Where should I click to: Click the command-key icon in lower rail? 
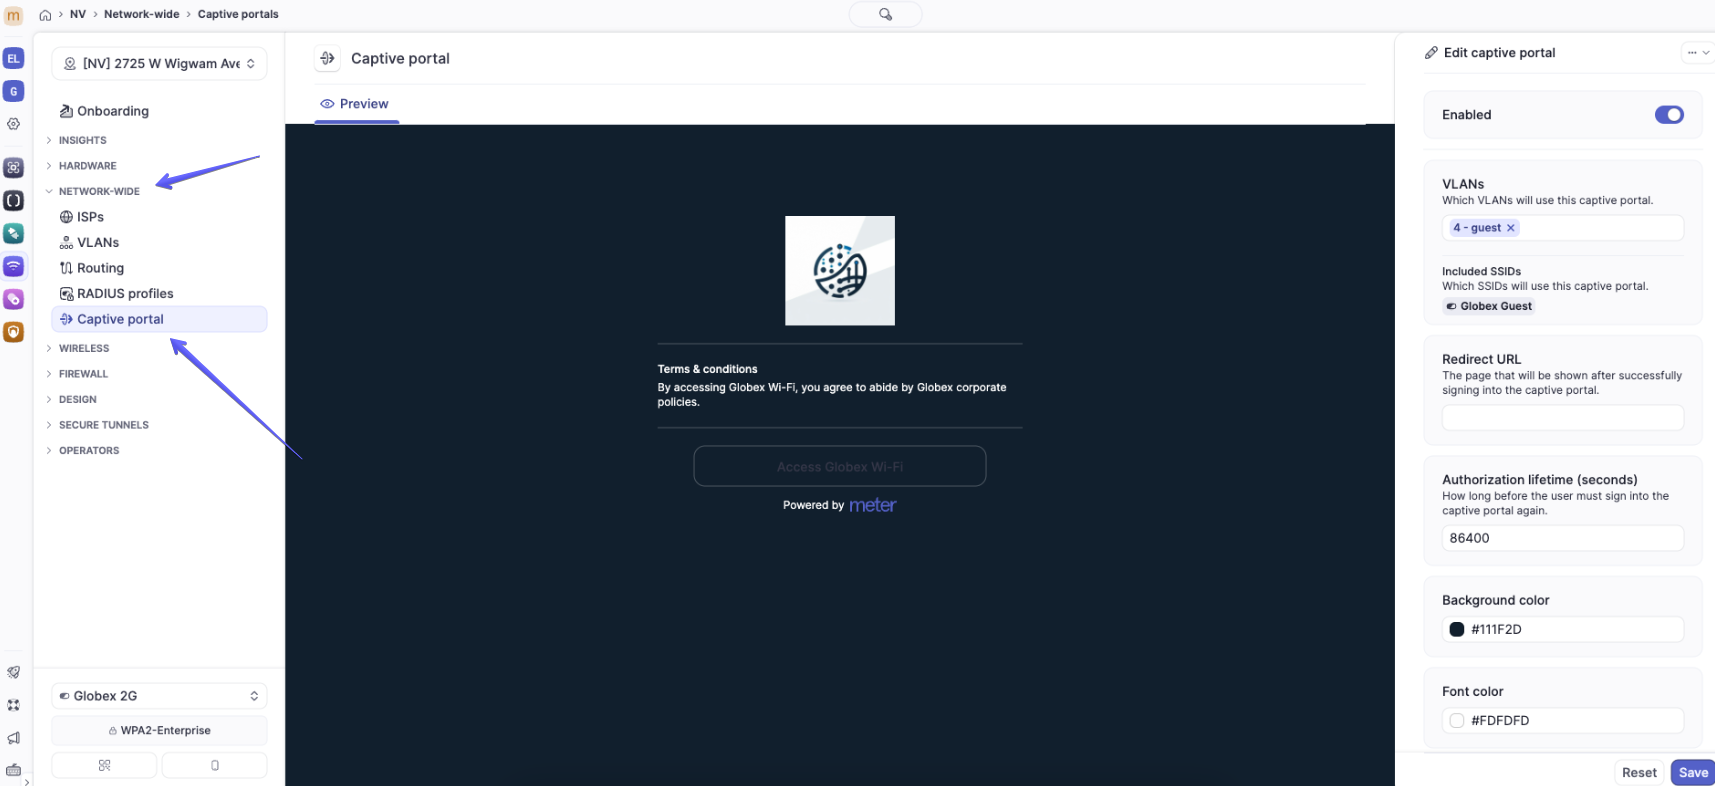(x=13, y=705)
